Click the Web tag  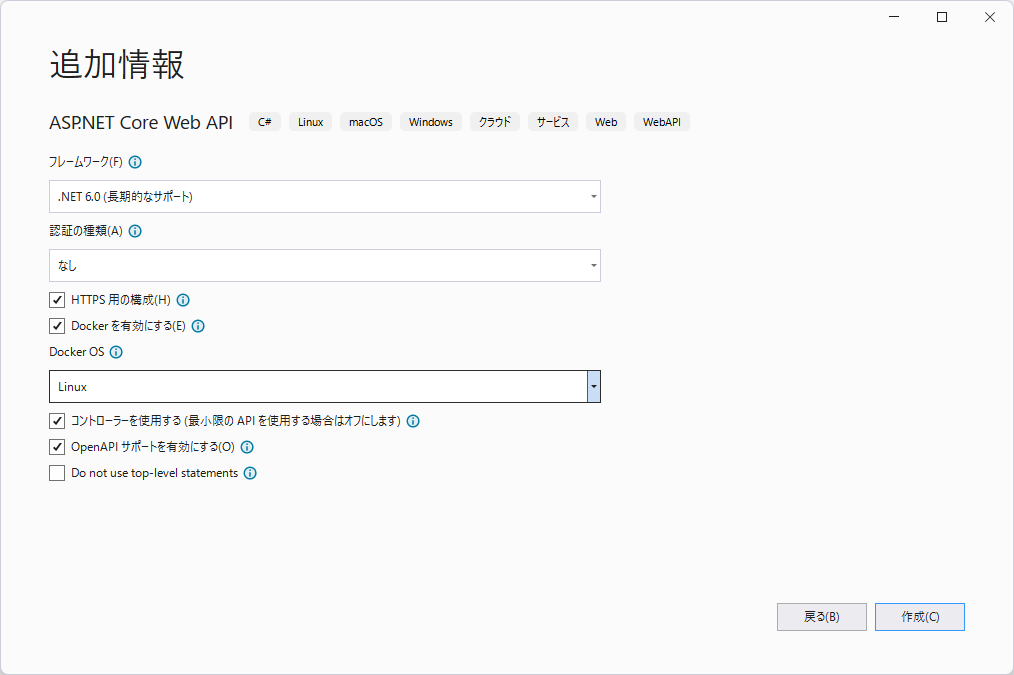(606, 122)
